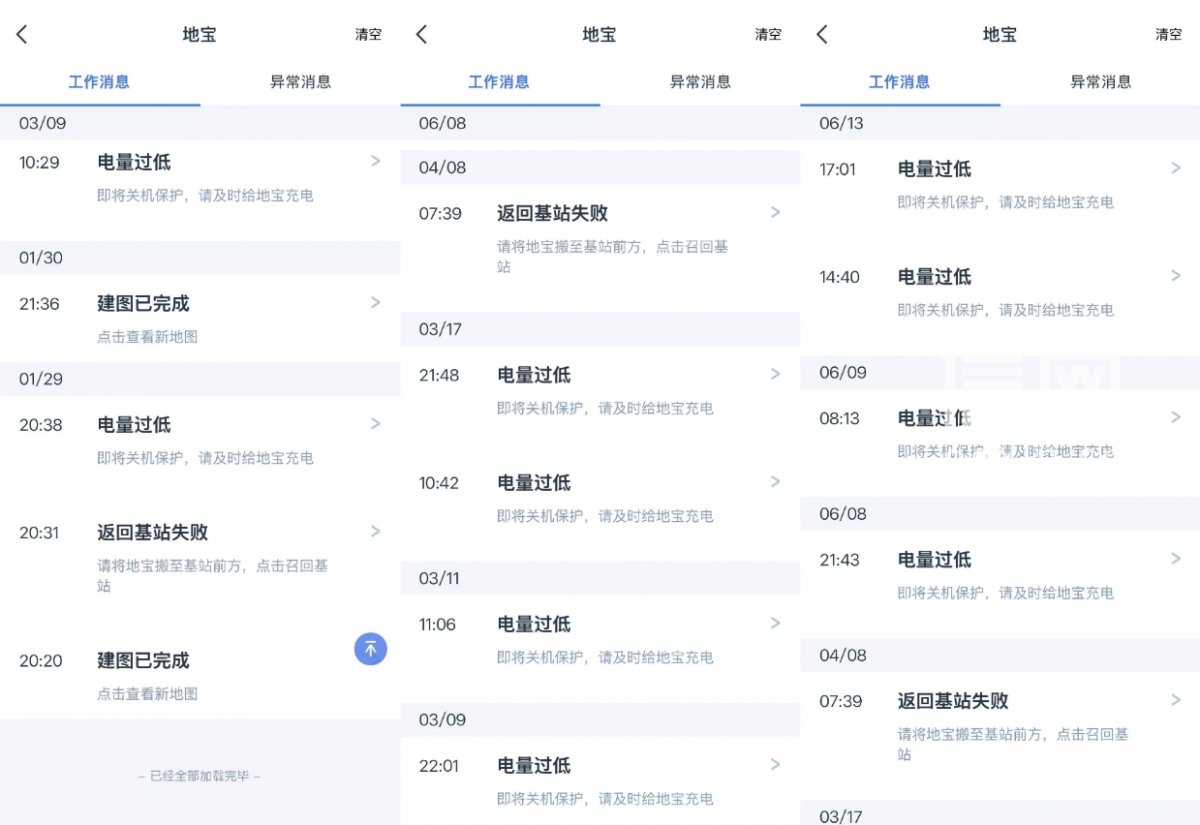Open chevron of 11:06 电量过低 message
1200x825 pixels.
pyautogui.click(x=776, y=623)
